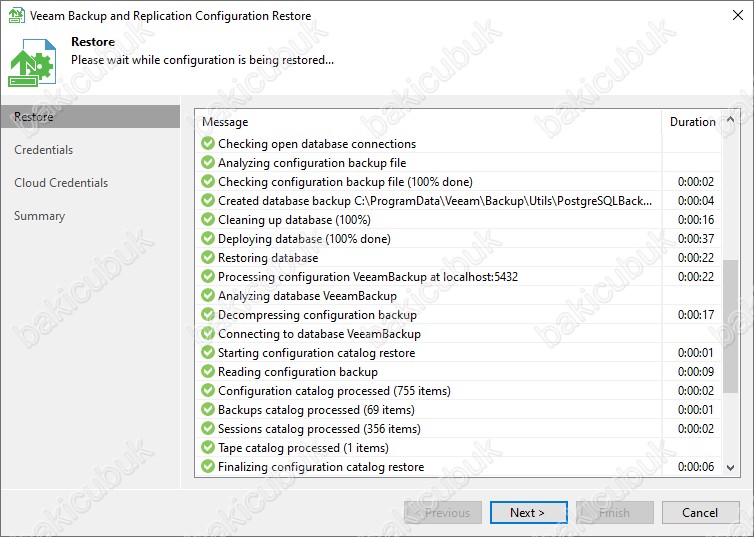Click duration 0:00:09 for Reading configuration backup
This screenshot has height=537, width=754.
click(x=696, y=372)
